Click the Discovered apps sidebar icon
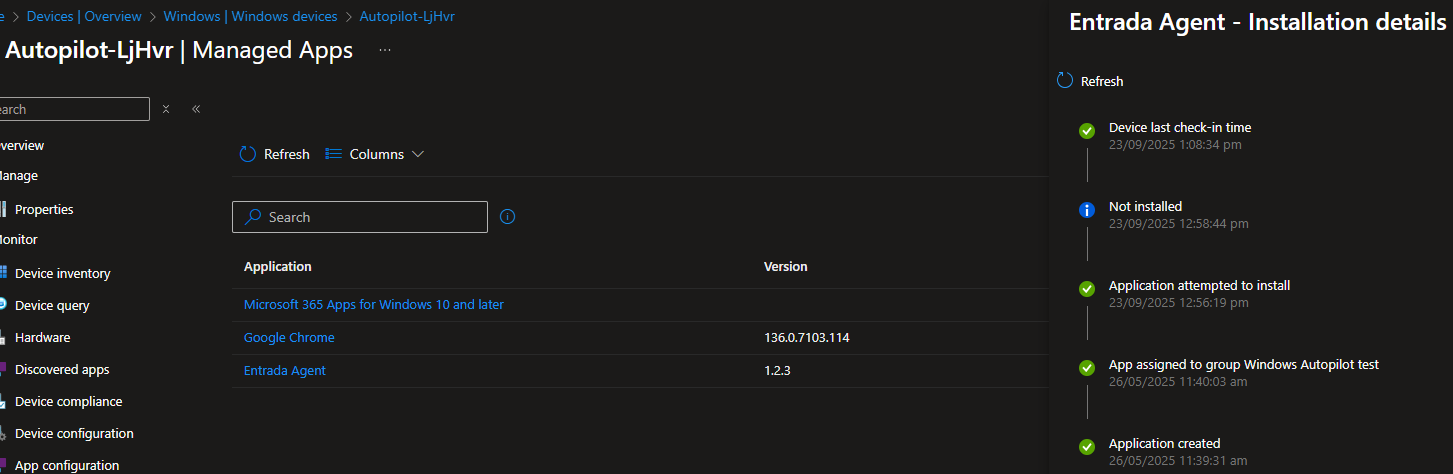Image resolution: width=1453 pixels, height=474 pixels. tap(3, 369)
